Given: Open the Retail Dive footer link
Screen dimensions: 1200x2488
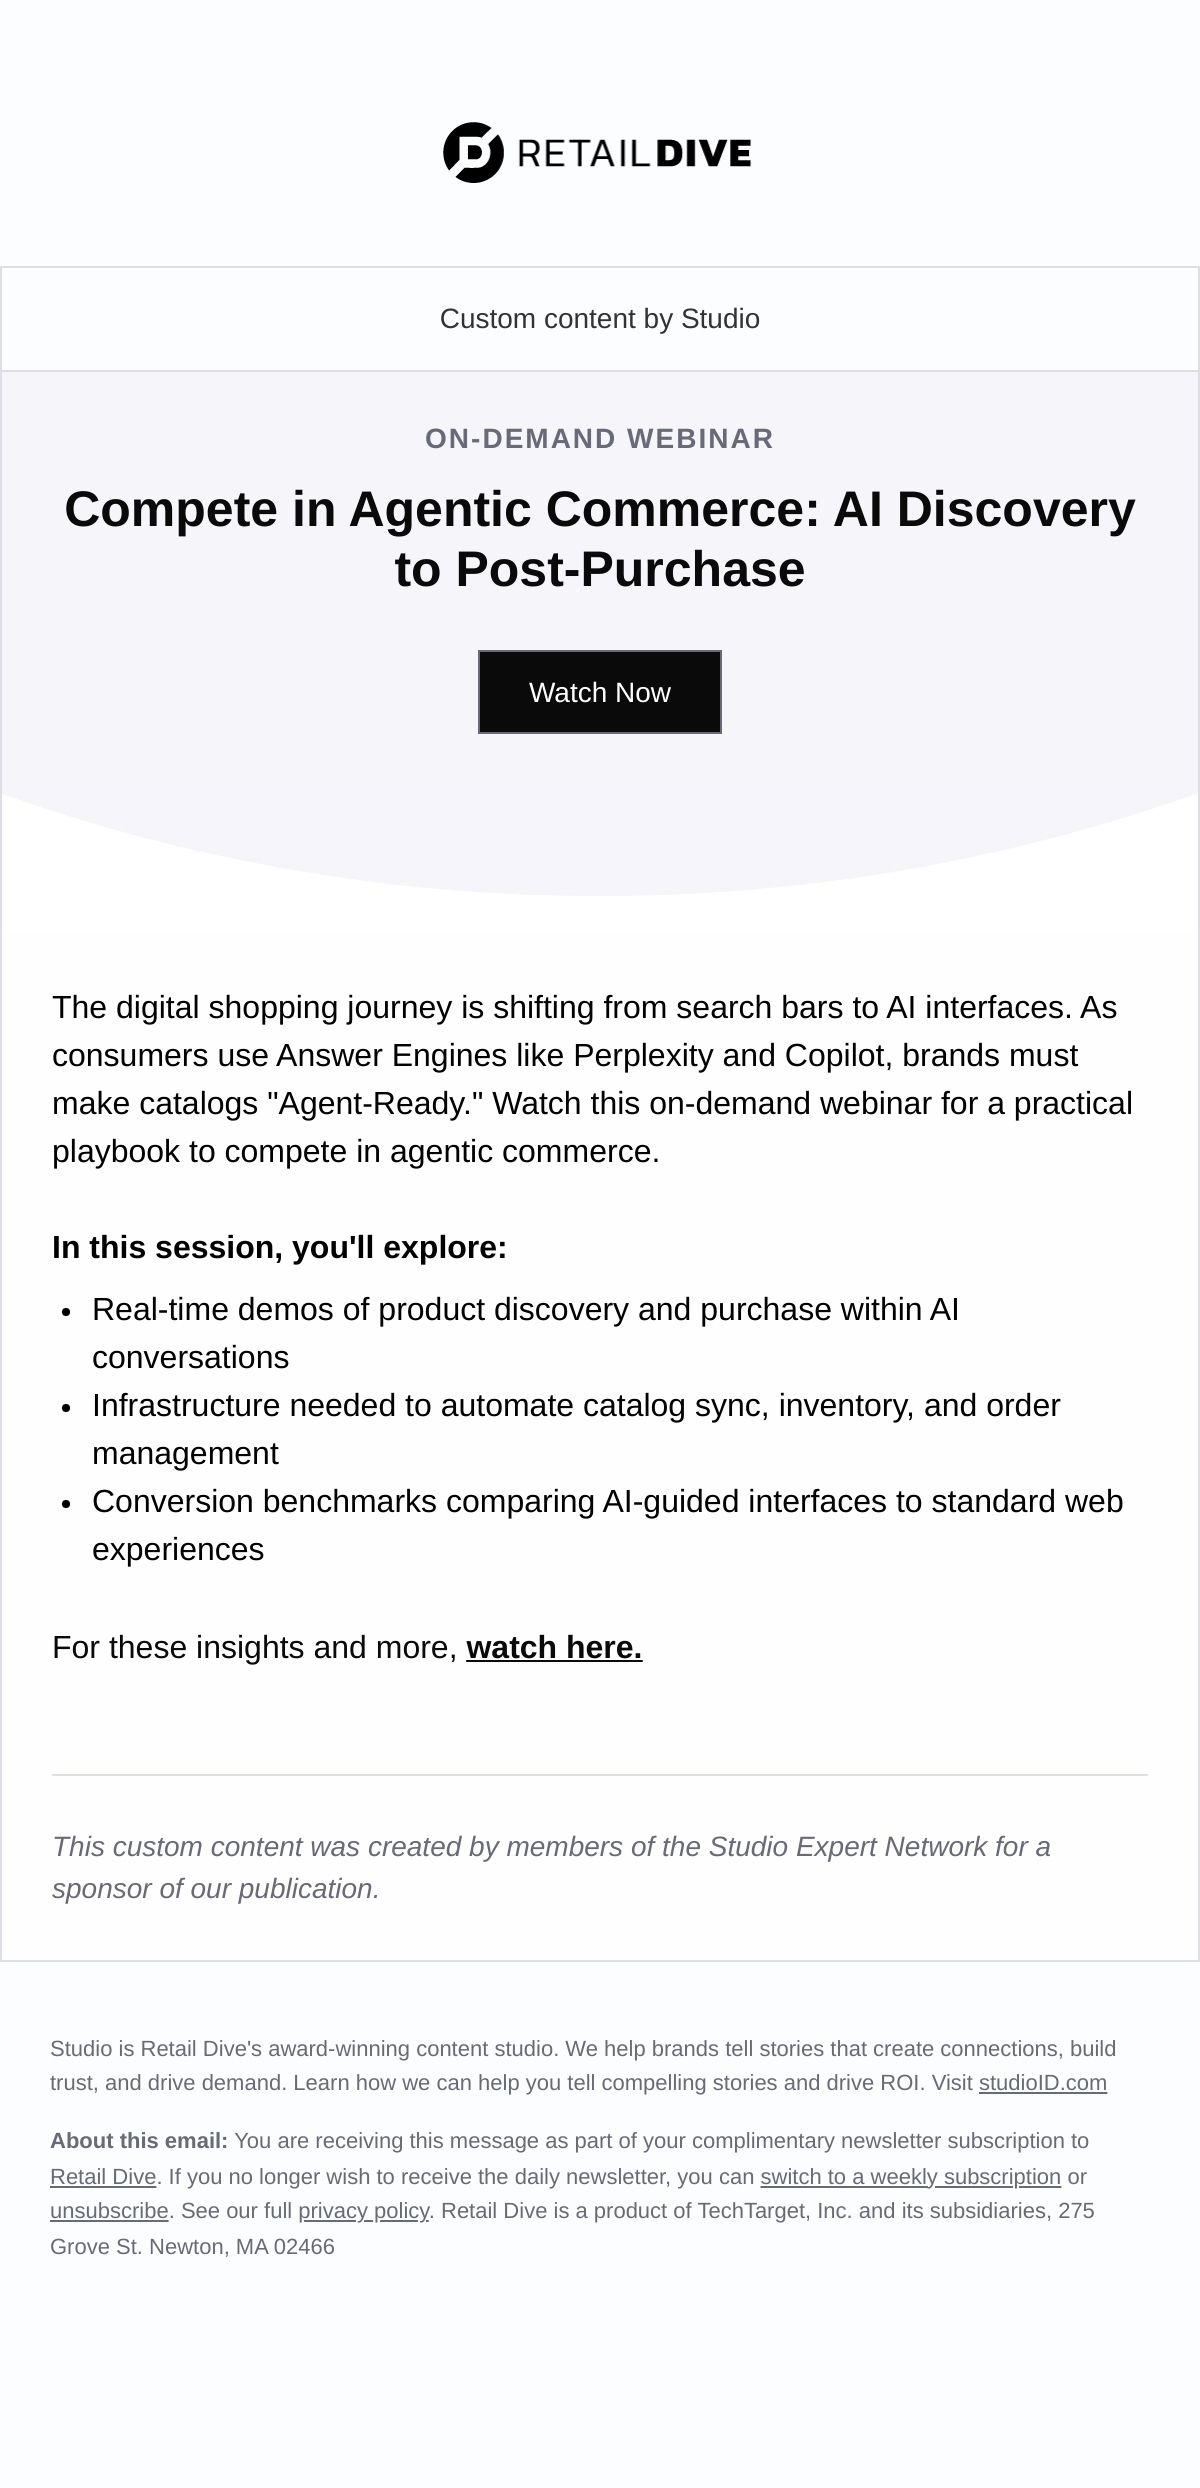Looking at the screenshot, I should point(103,2177).
